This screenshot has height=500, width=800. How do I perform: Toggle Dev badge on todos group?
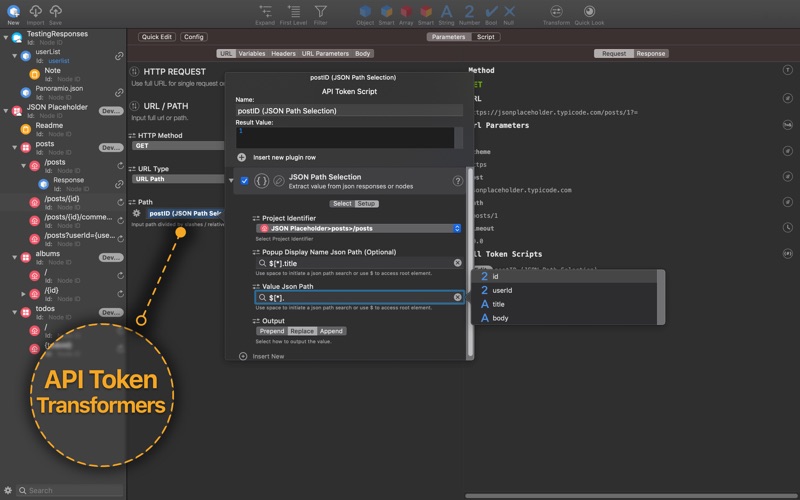pyautogui.click(x=111, y=312)
